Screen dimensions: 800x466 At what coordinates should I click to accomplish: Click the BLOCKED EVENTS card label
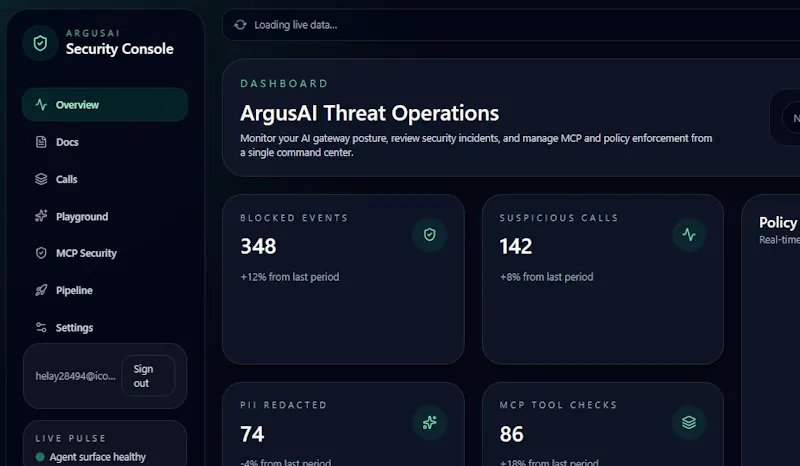tap(294, 218)
